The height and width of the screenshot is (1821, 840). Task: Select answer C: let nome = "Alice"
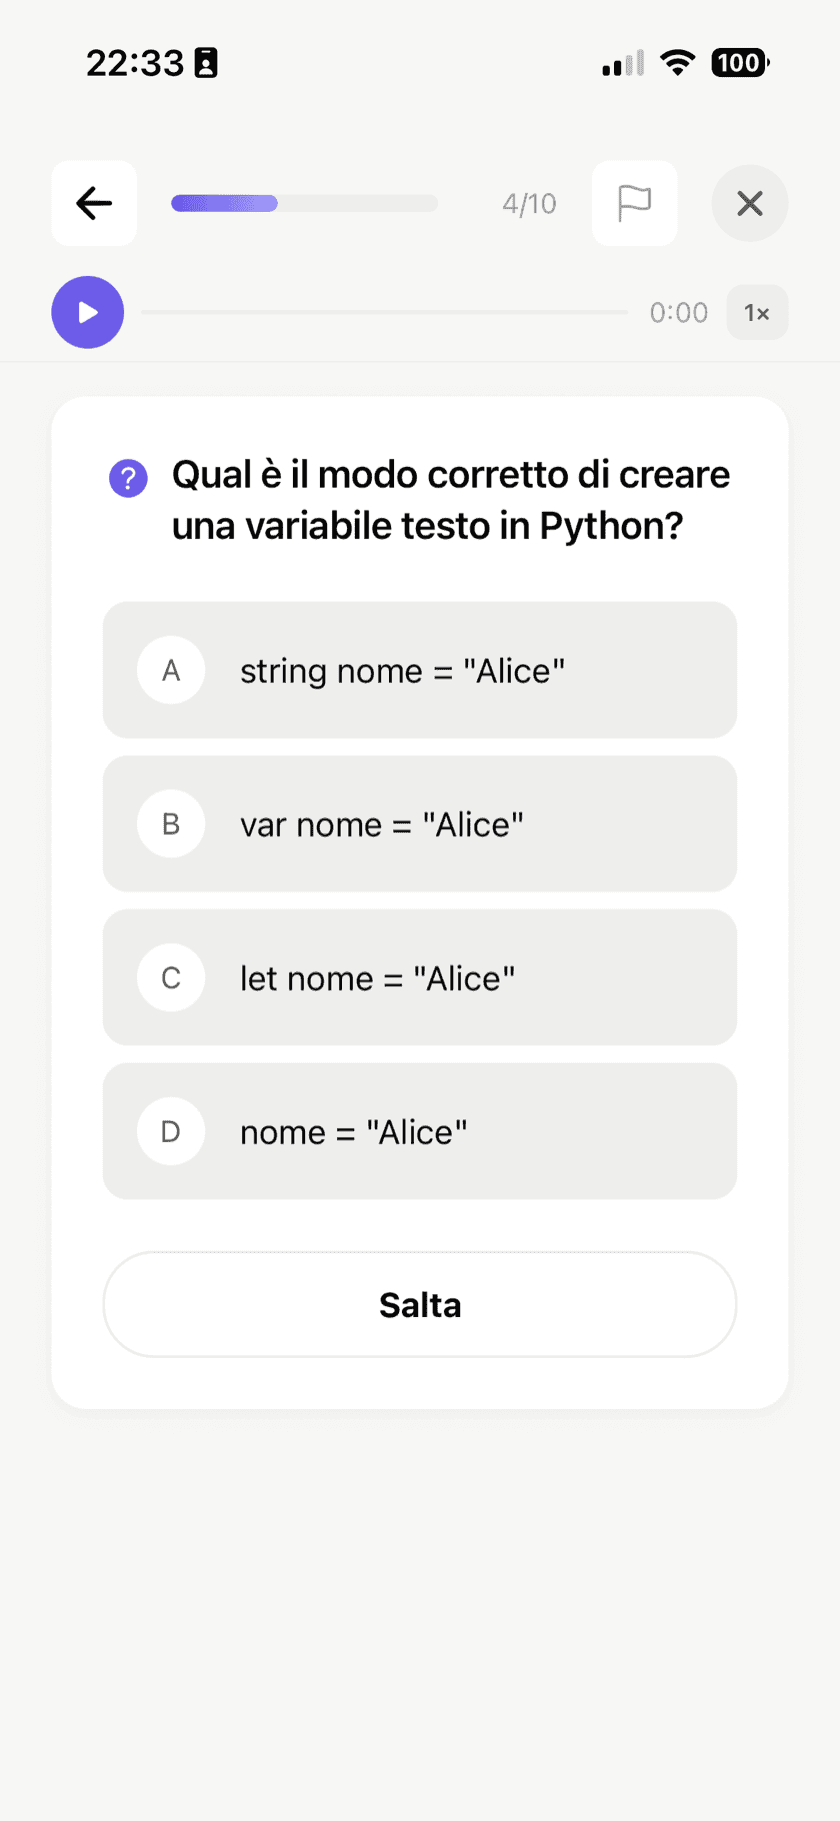pos(419,978)
